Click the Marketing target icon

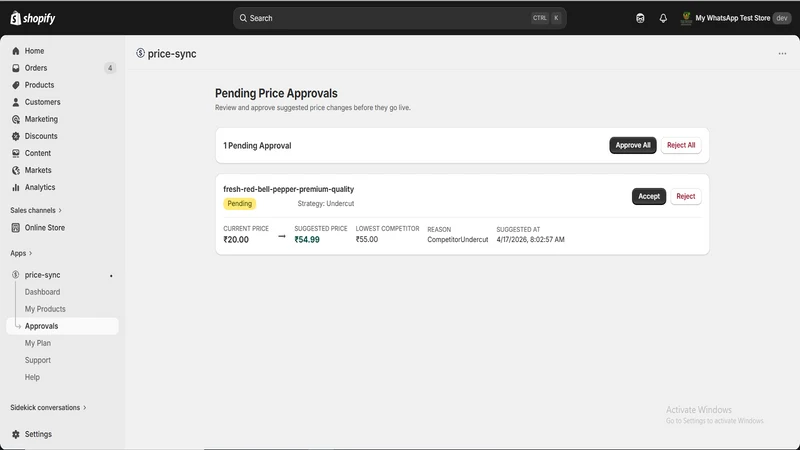coord(16,119)
